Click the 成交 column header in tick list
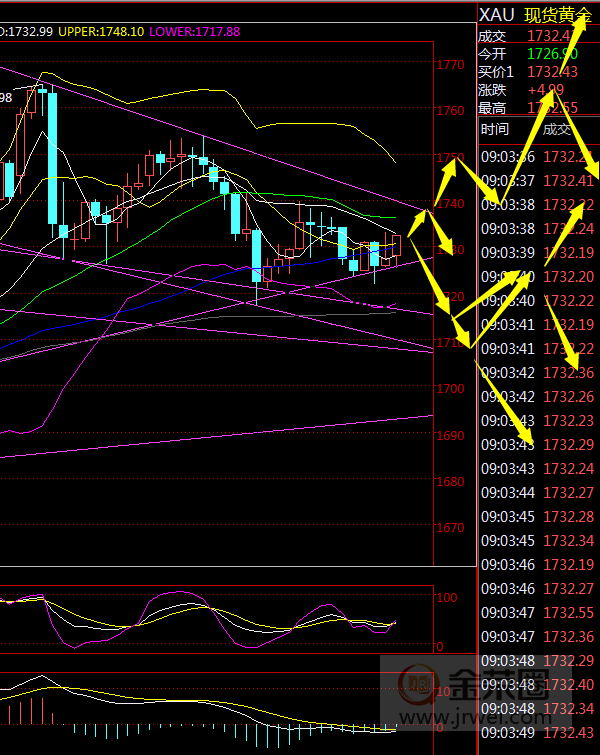The width and height of the screenshot is (600, 755). click(x=557, y=129)
